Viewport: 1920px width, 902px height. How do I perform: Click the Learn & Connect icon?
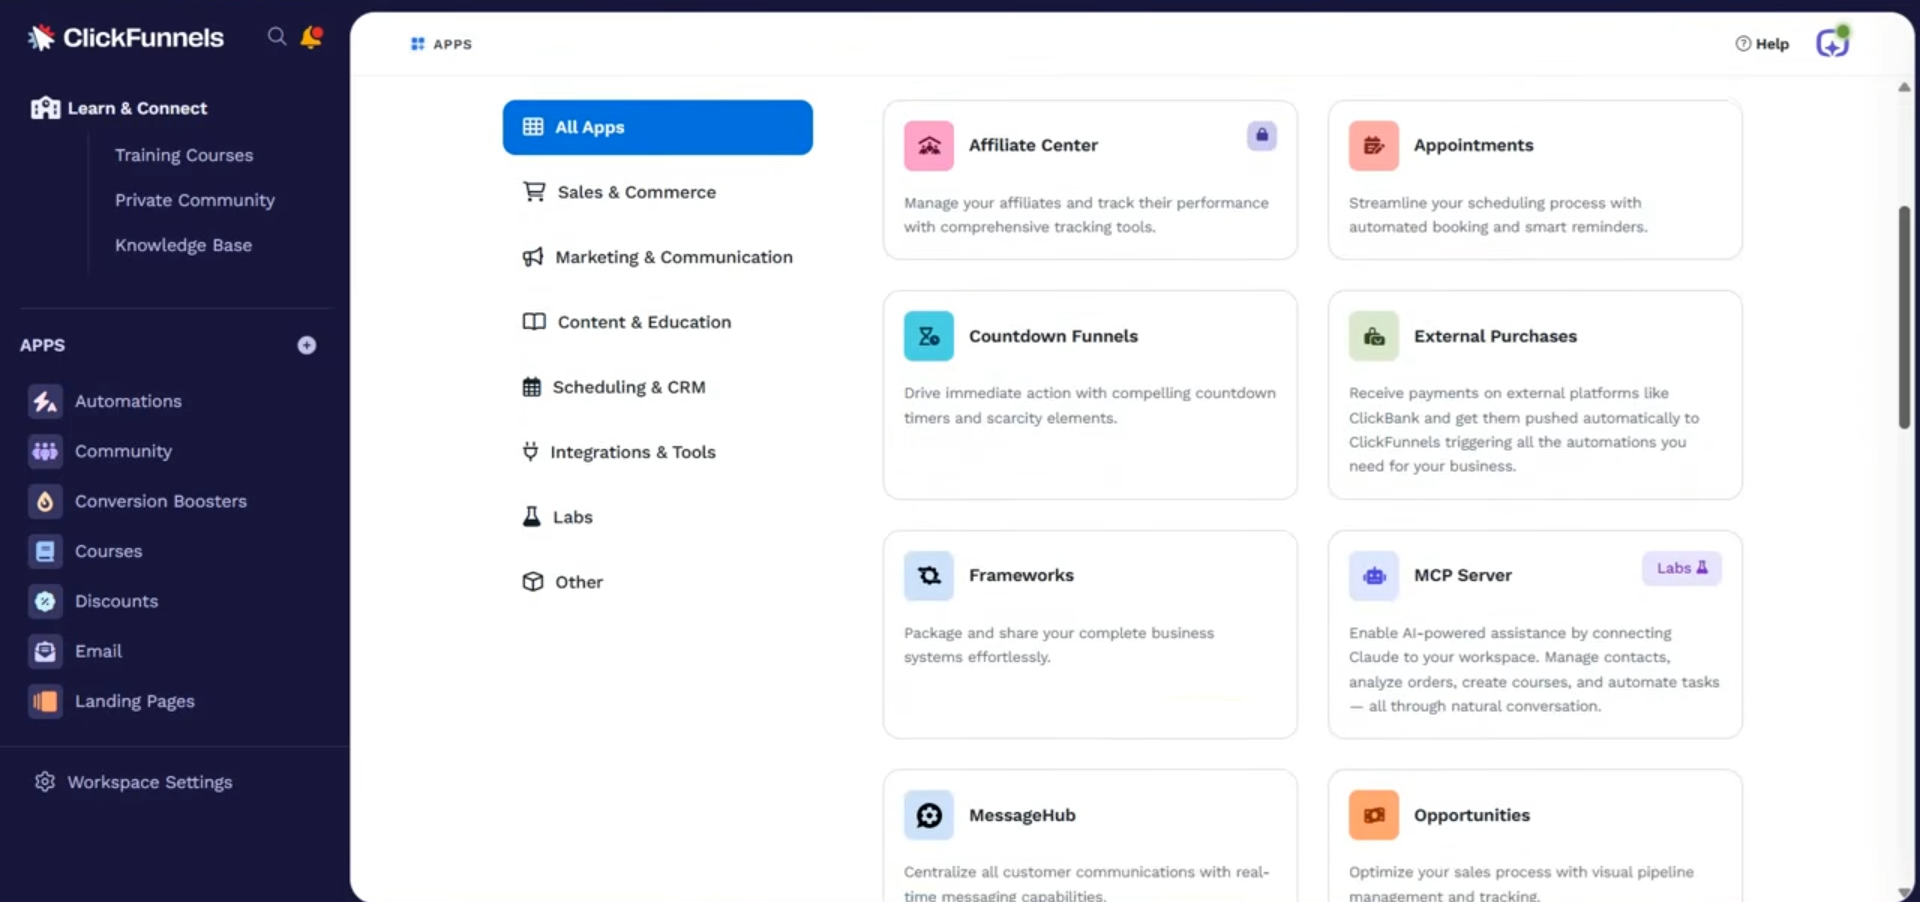[x=45, y=108]
